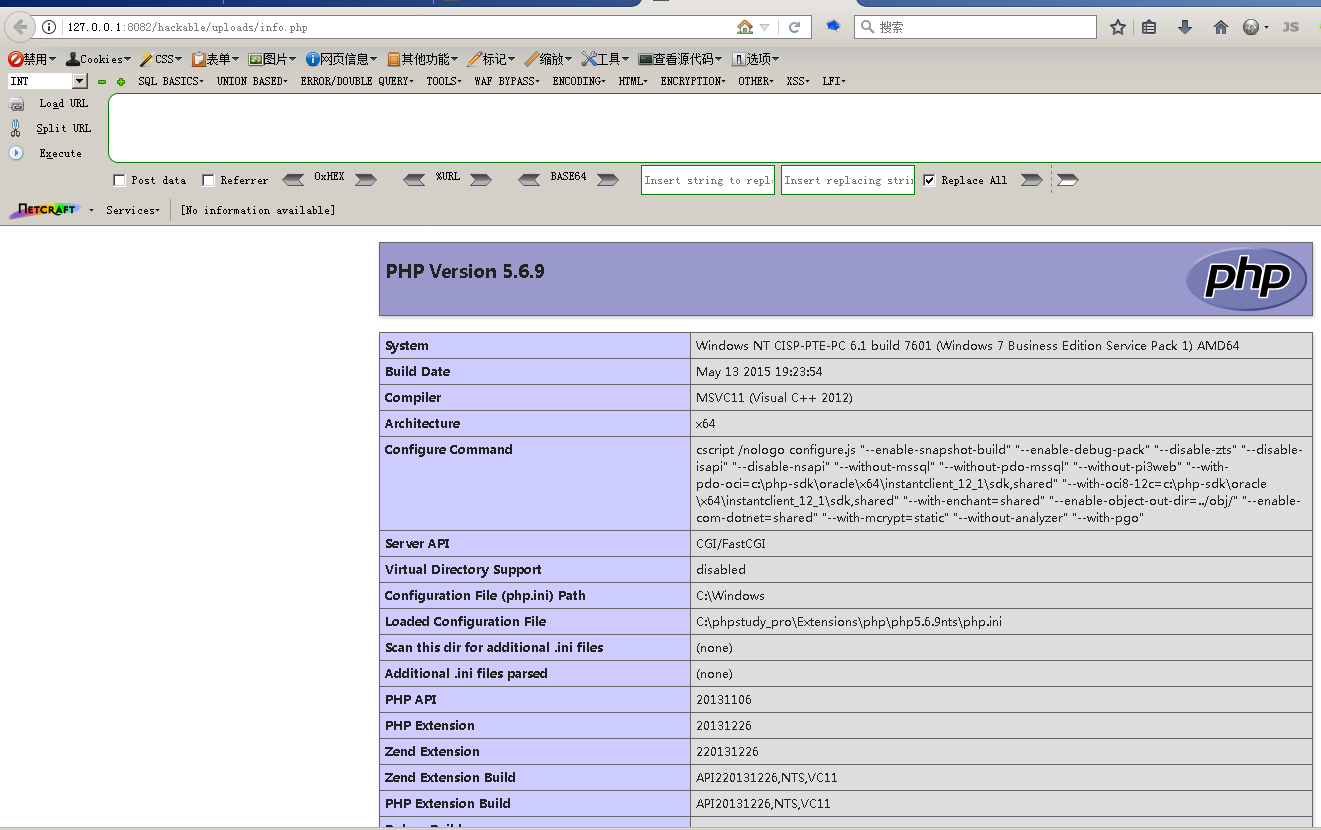Screen dimensions: 1321x830
Task: Open 工具 (Tools) wrench menu
Action: 605,59
